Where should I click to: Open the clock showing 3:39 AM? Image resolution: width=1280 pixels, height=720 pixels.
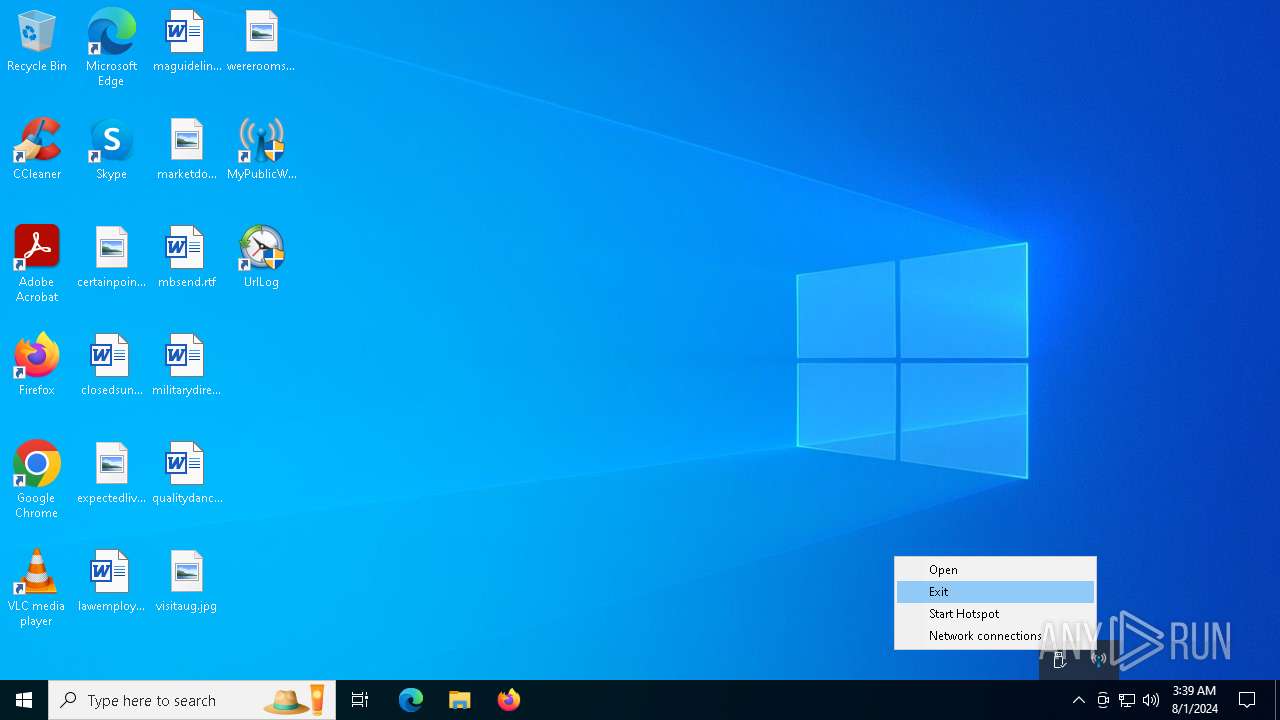click(1194, 700)
